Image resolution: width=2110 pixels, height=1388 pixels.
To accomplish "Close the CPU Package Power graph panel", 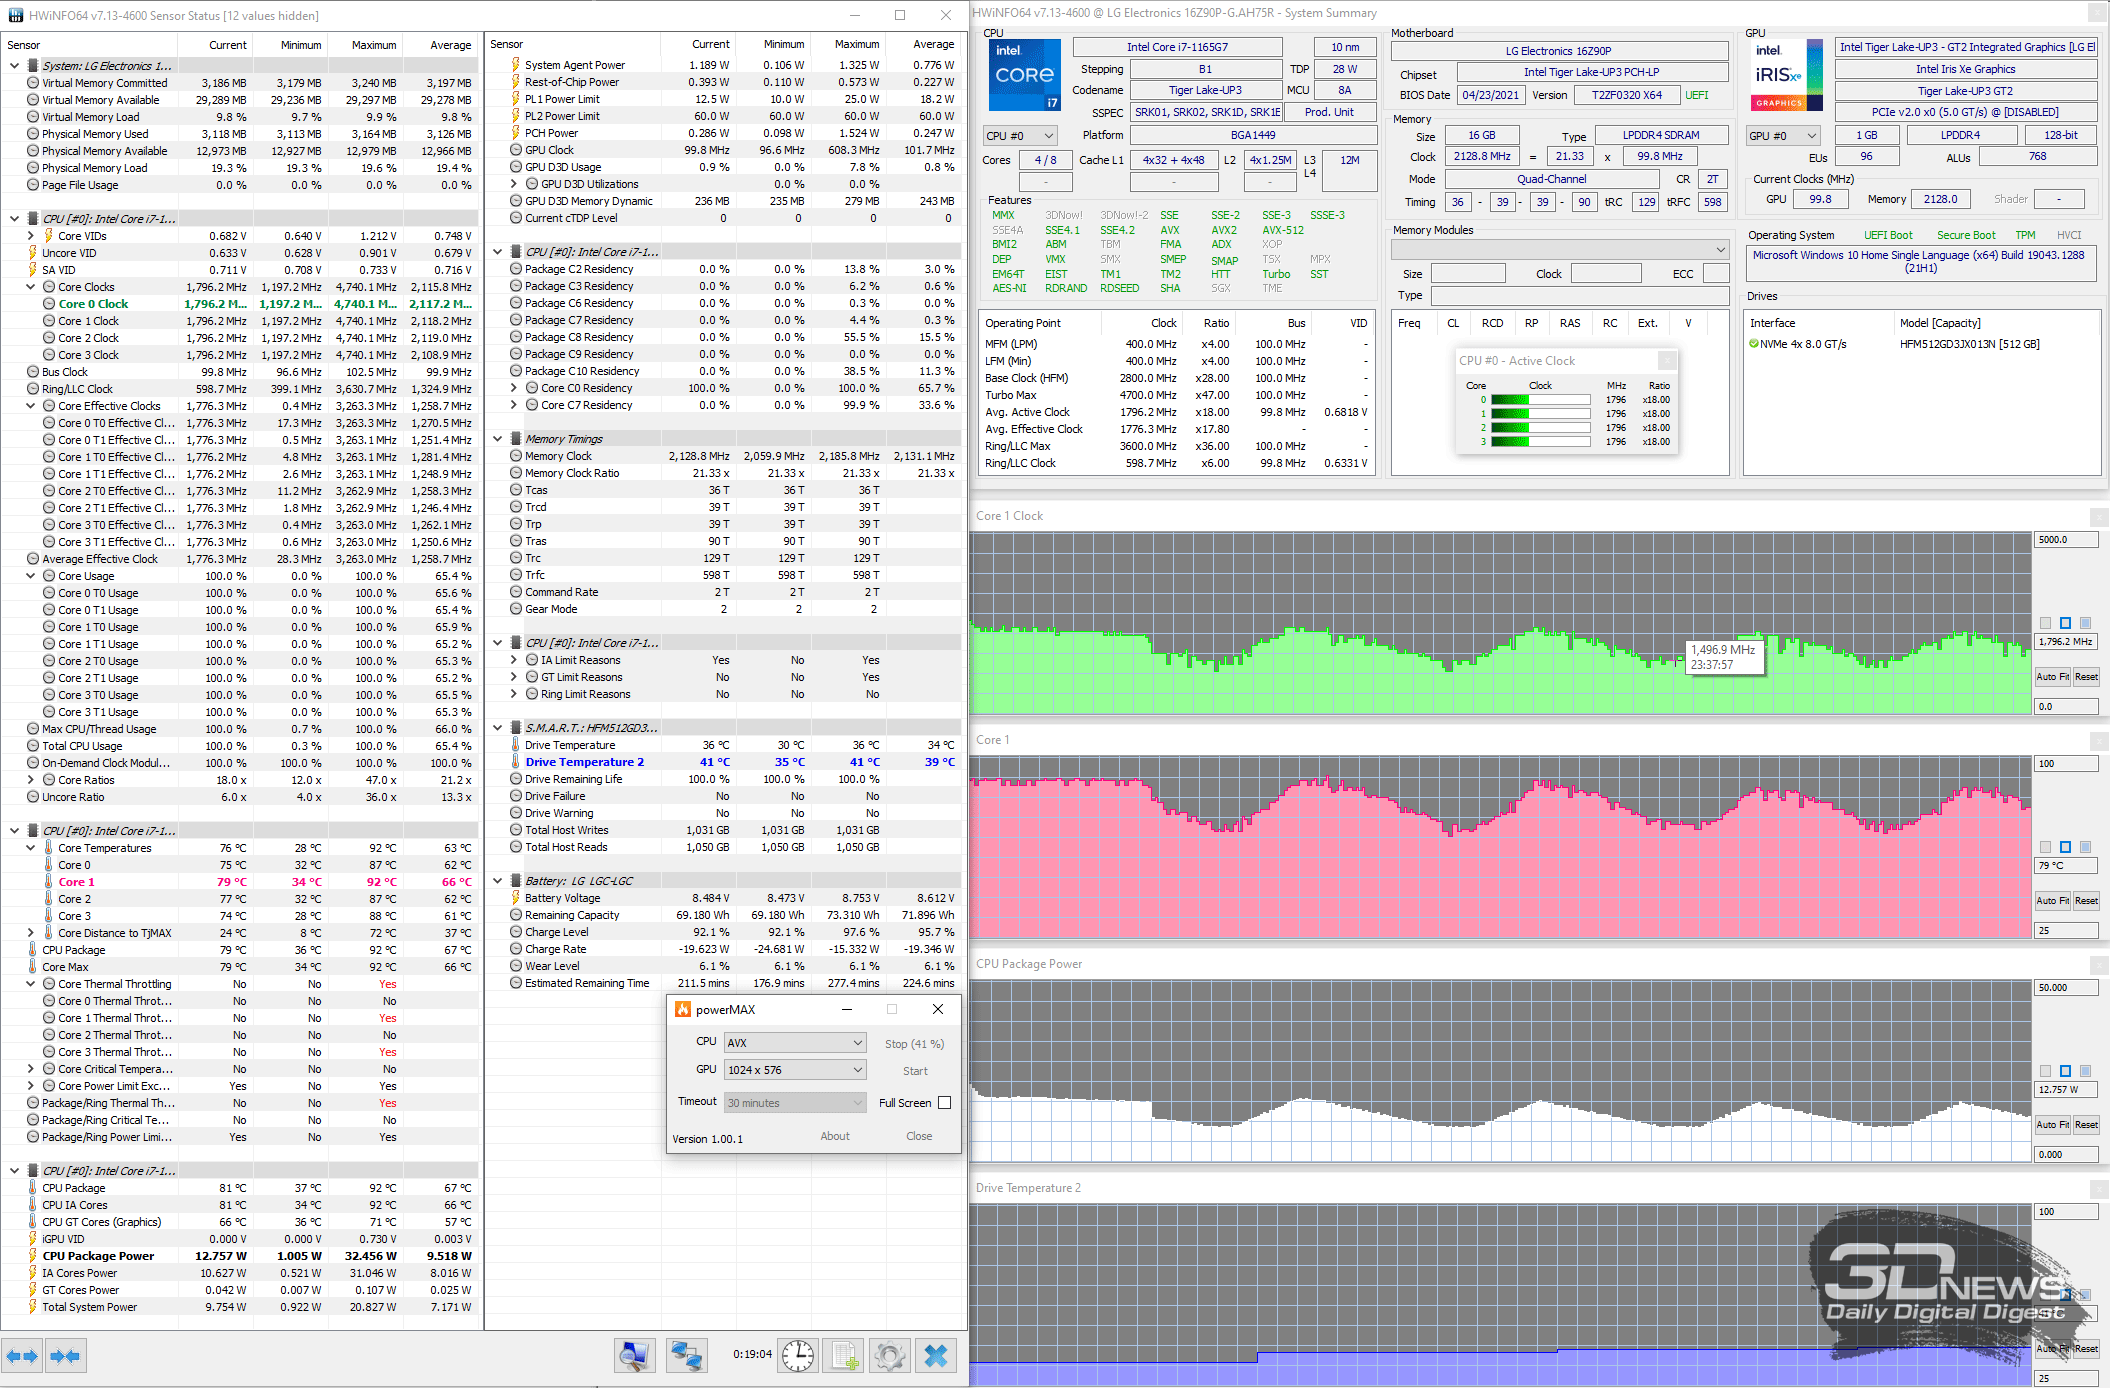I will click(x=2098, y=964).
